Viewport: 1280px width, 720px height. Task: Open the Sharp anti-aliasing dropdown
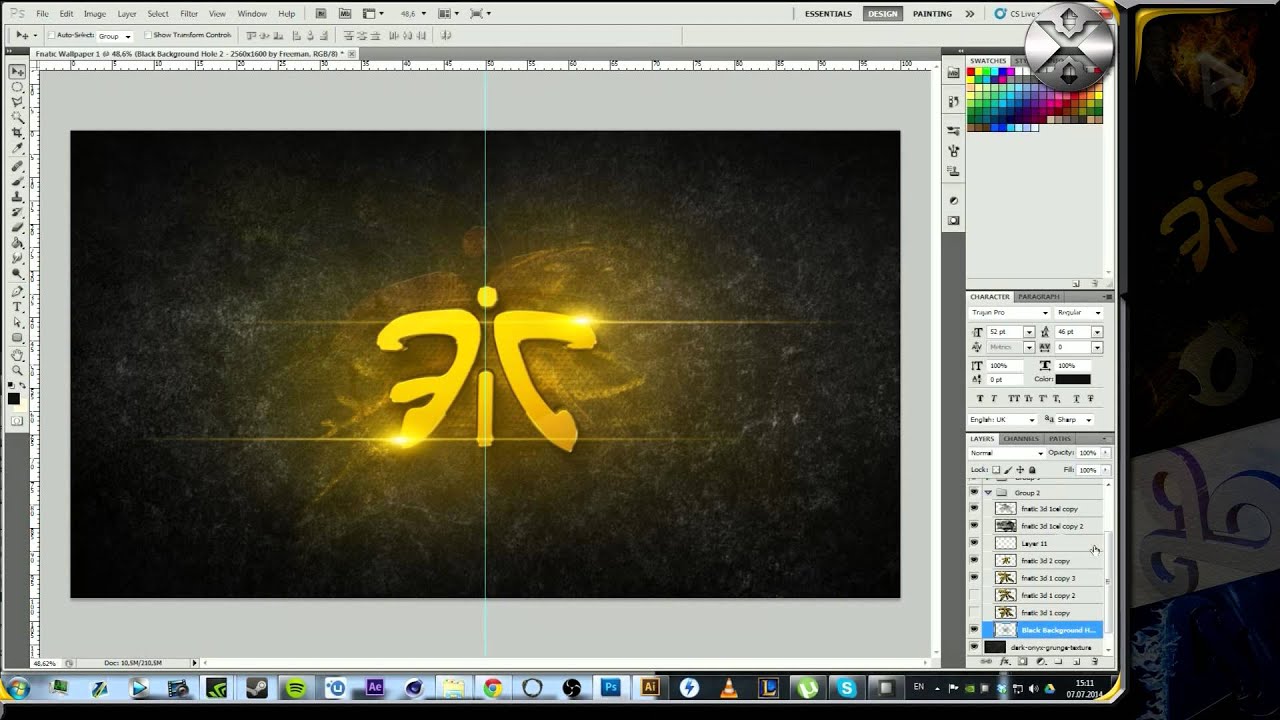point(1076,420)
